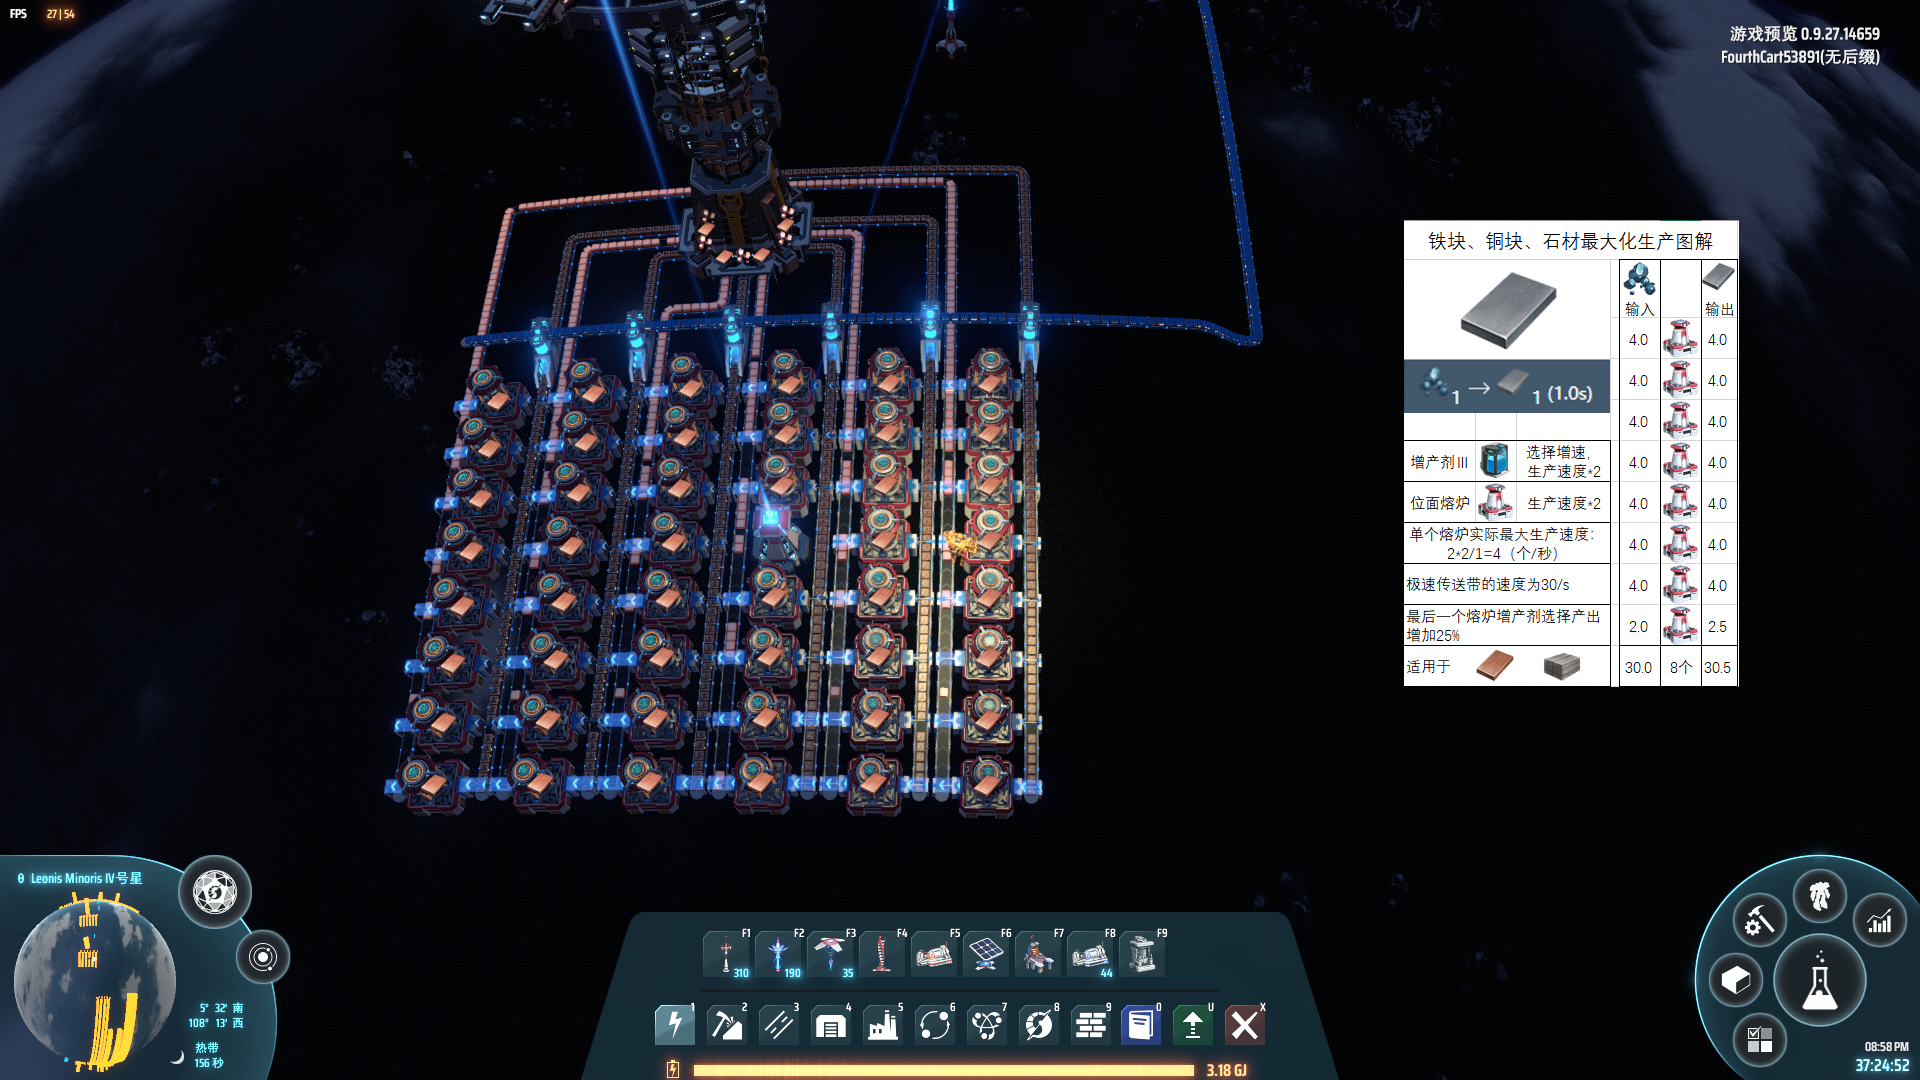Select the production facility category icon
Image resolution: width=1920 pixels, height=1080 pixels.
(x=883, y=1024)
